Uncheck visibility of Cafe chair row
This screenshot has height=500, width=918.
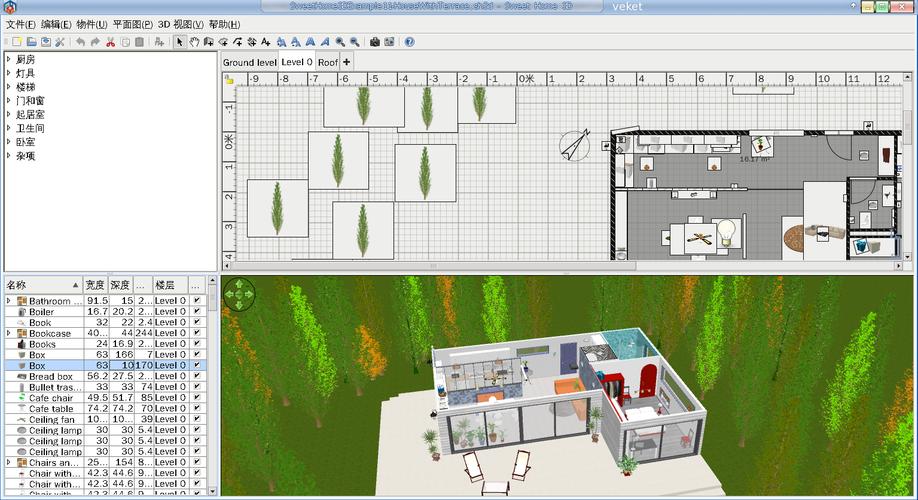point(196,397)
